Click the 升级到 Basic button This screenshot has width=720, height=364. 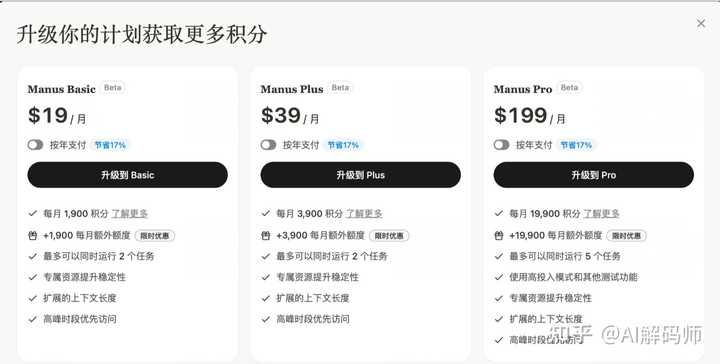point(128,175)
